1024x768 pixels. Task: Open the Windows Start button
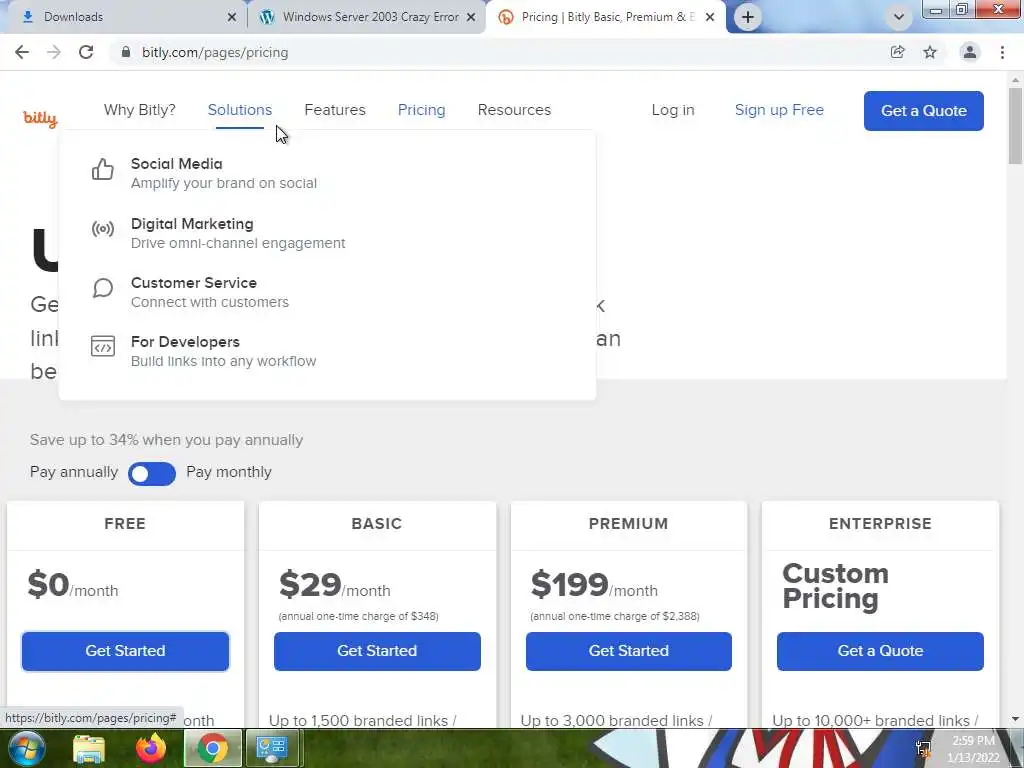27,748
